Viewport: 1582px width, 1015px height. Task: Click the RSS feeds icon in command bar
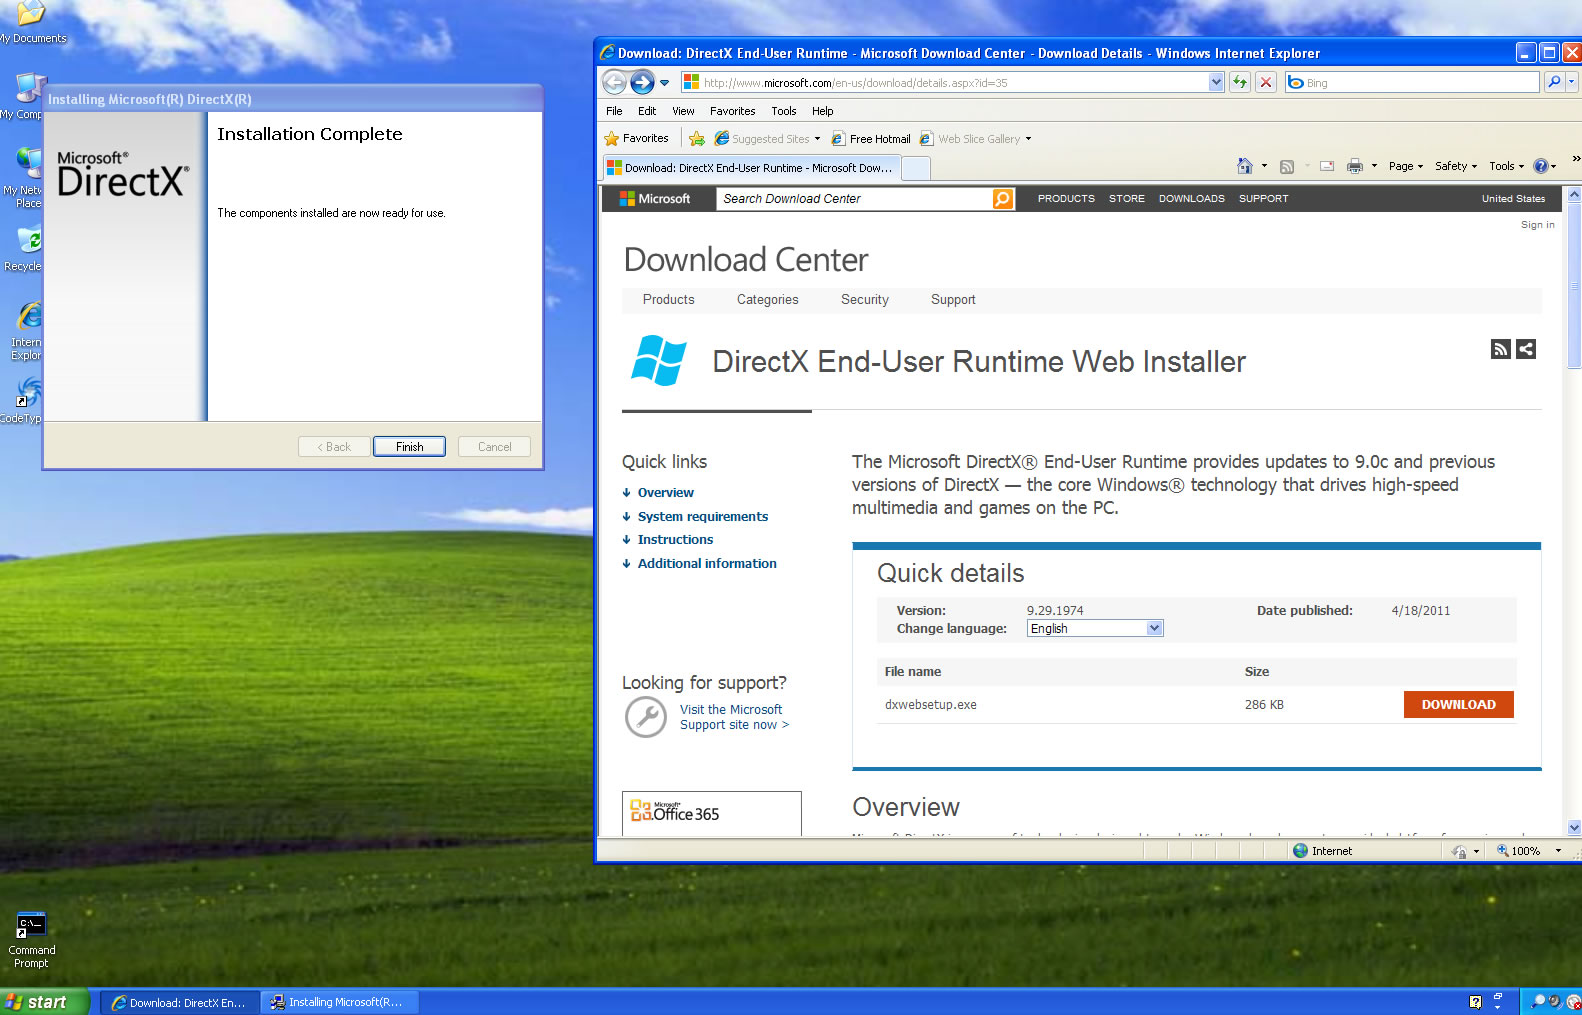click(x=1287, y=166)
